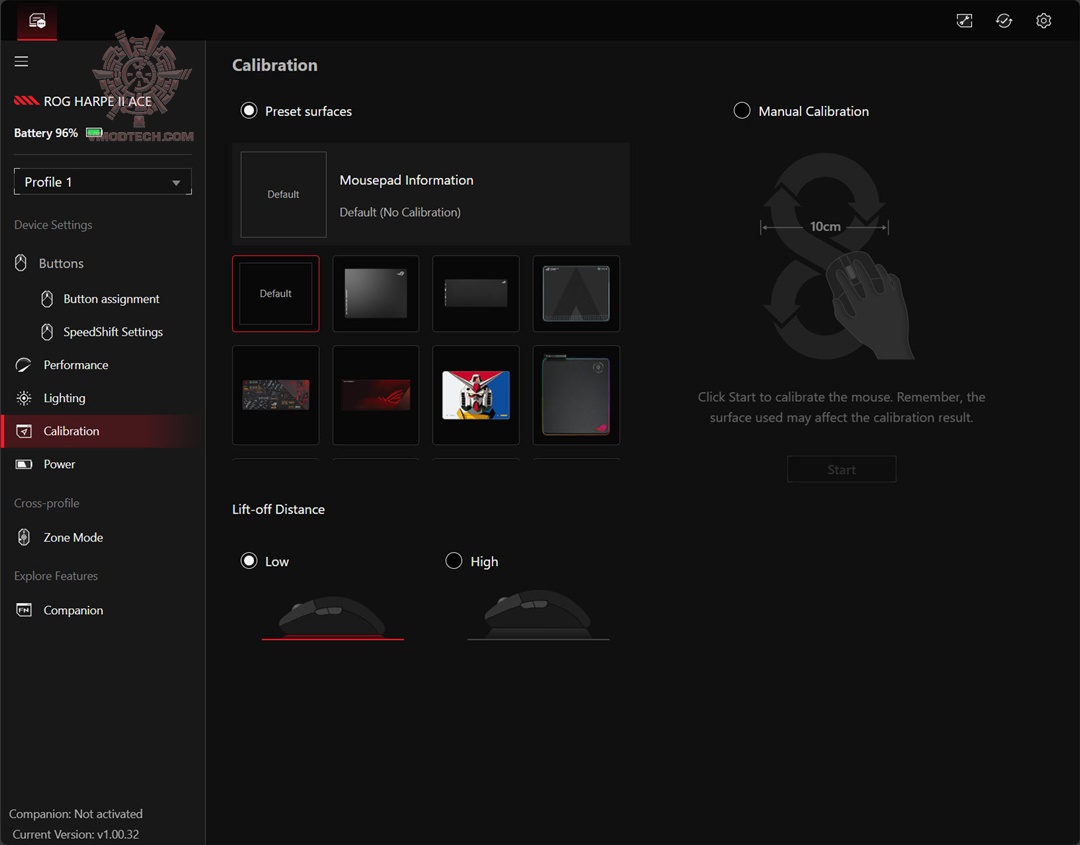Click the Explore Features section label

(x=56, y=576)
